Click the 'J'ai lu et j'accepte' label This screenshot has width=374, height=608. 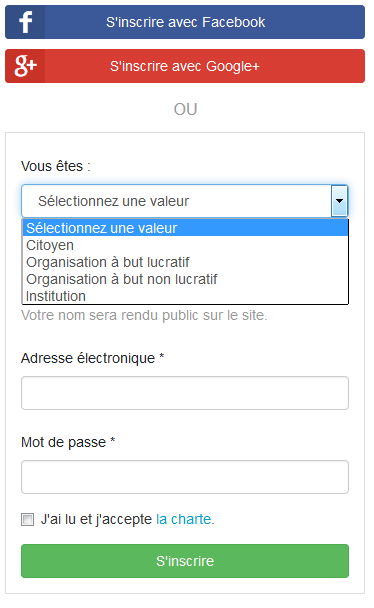pos(97,519)
